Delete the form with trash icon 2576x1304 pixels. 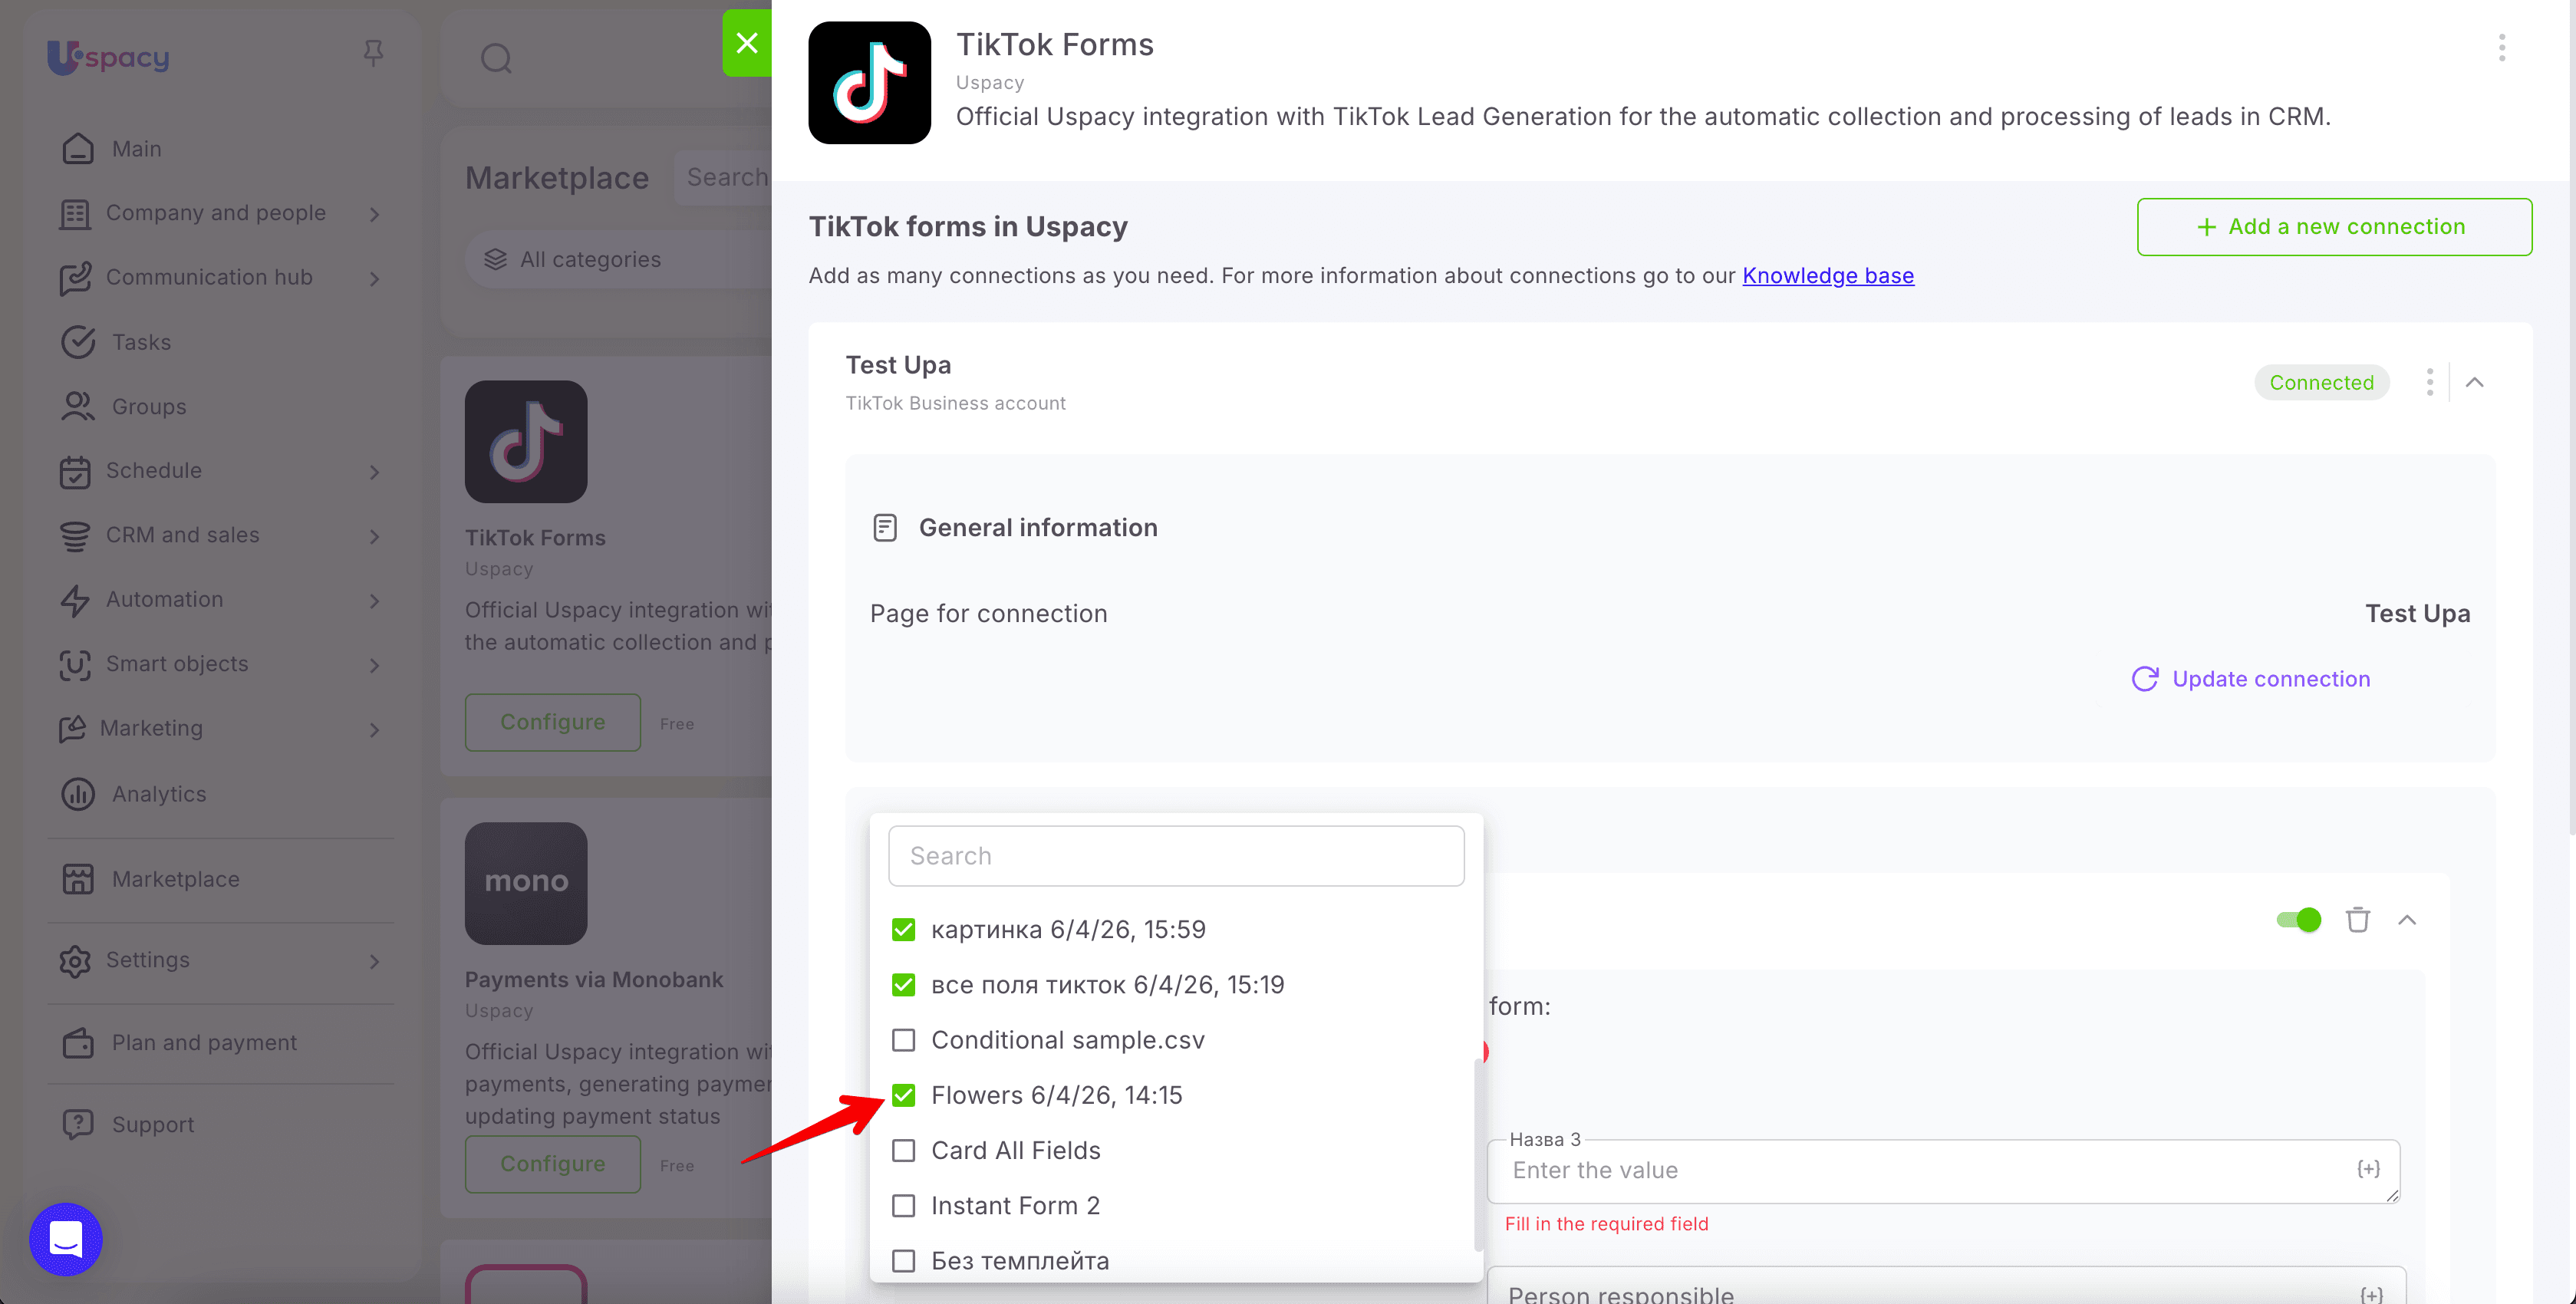(x=2358, y=920)
